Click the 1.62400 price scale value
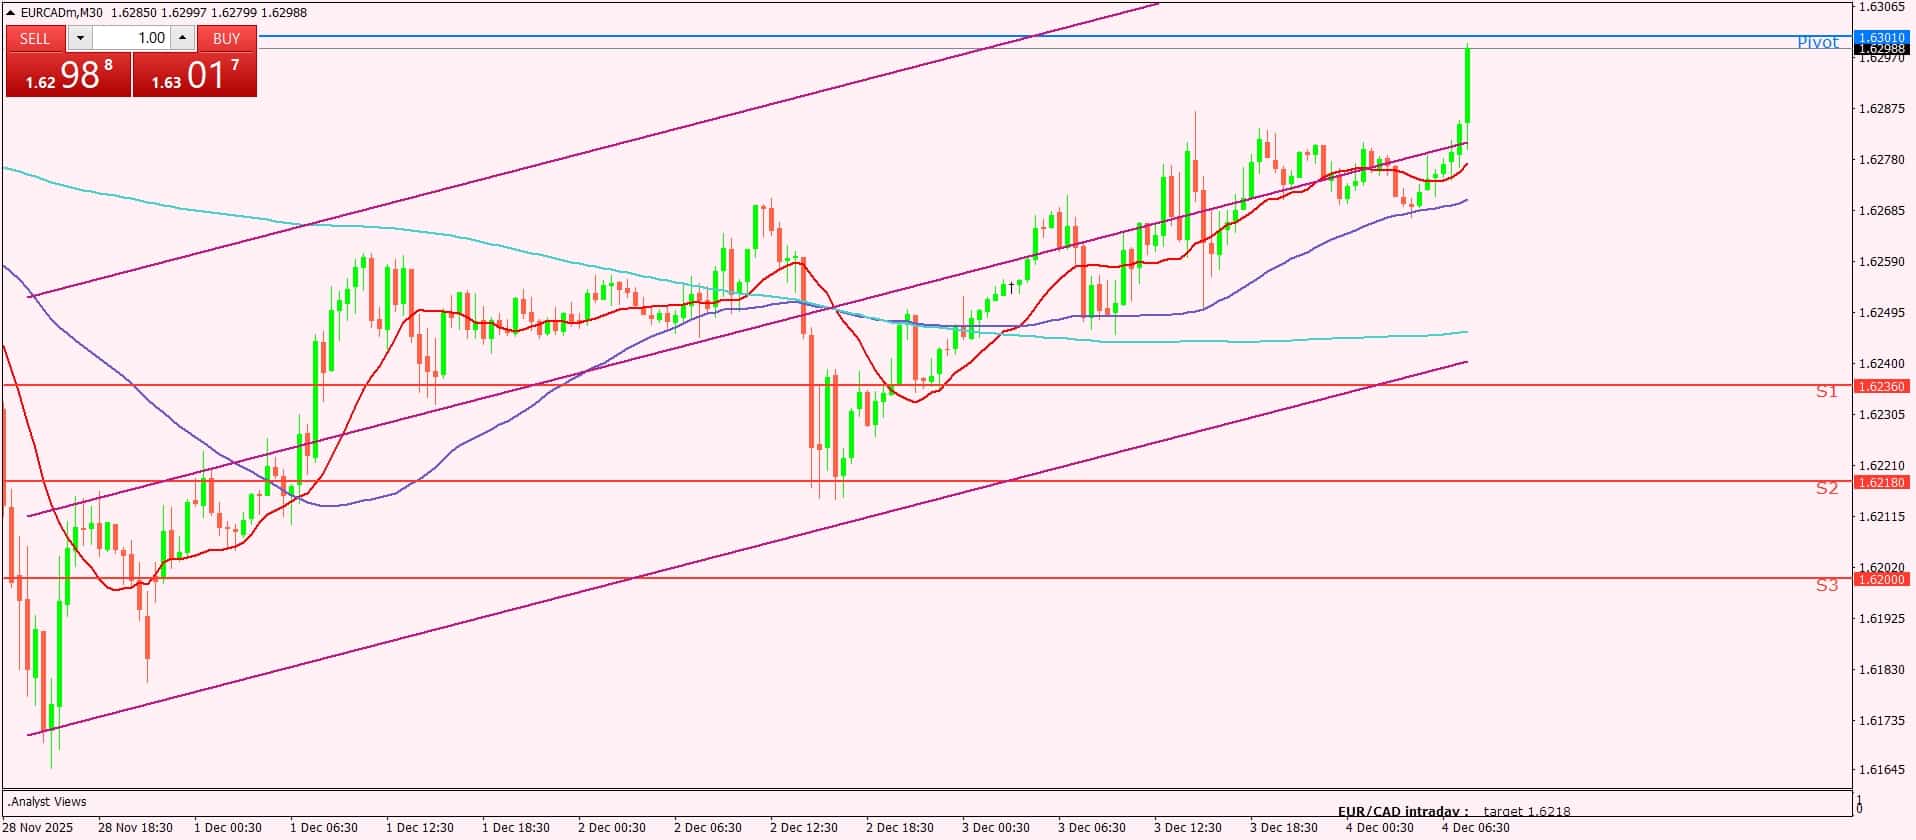1916x840 pixels. 1881,363
